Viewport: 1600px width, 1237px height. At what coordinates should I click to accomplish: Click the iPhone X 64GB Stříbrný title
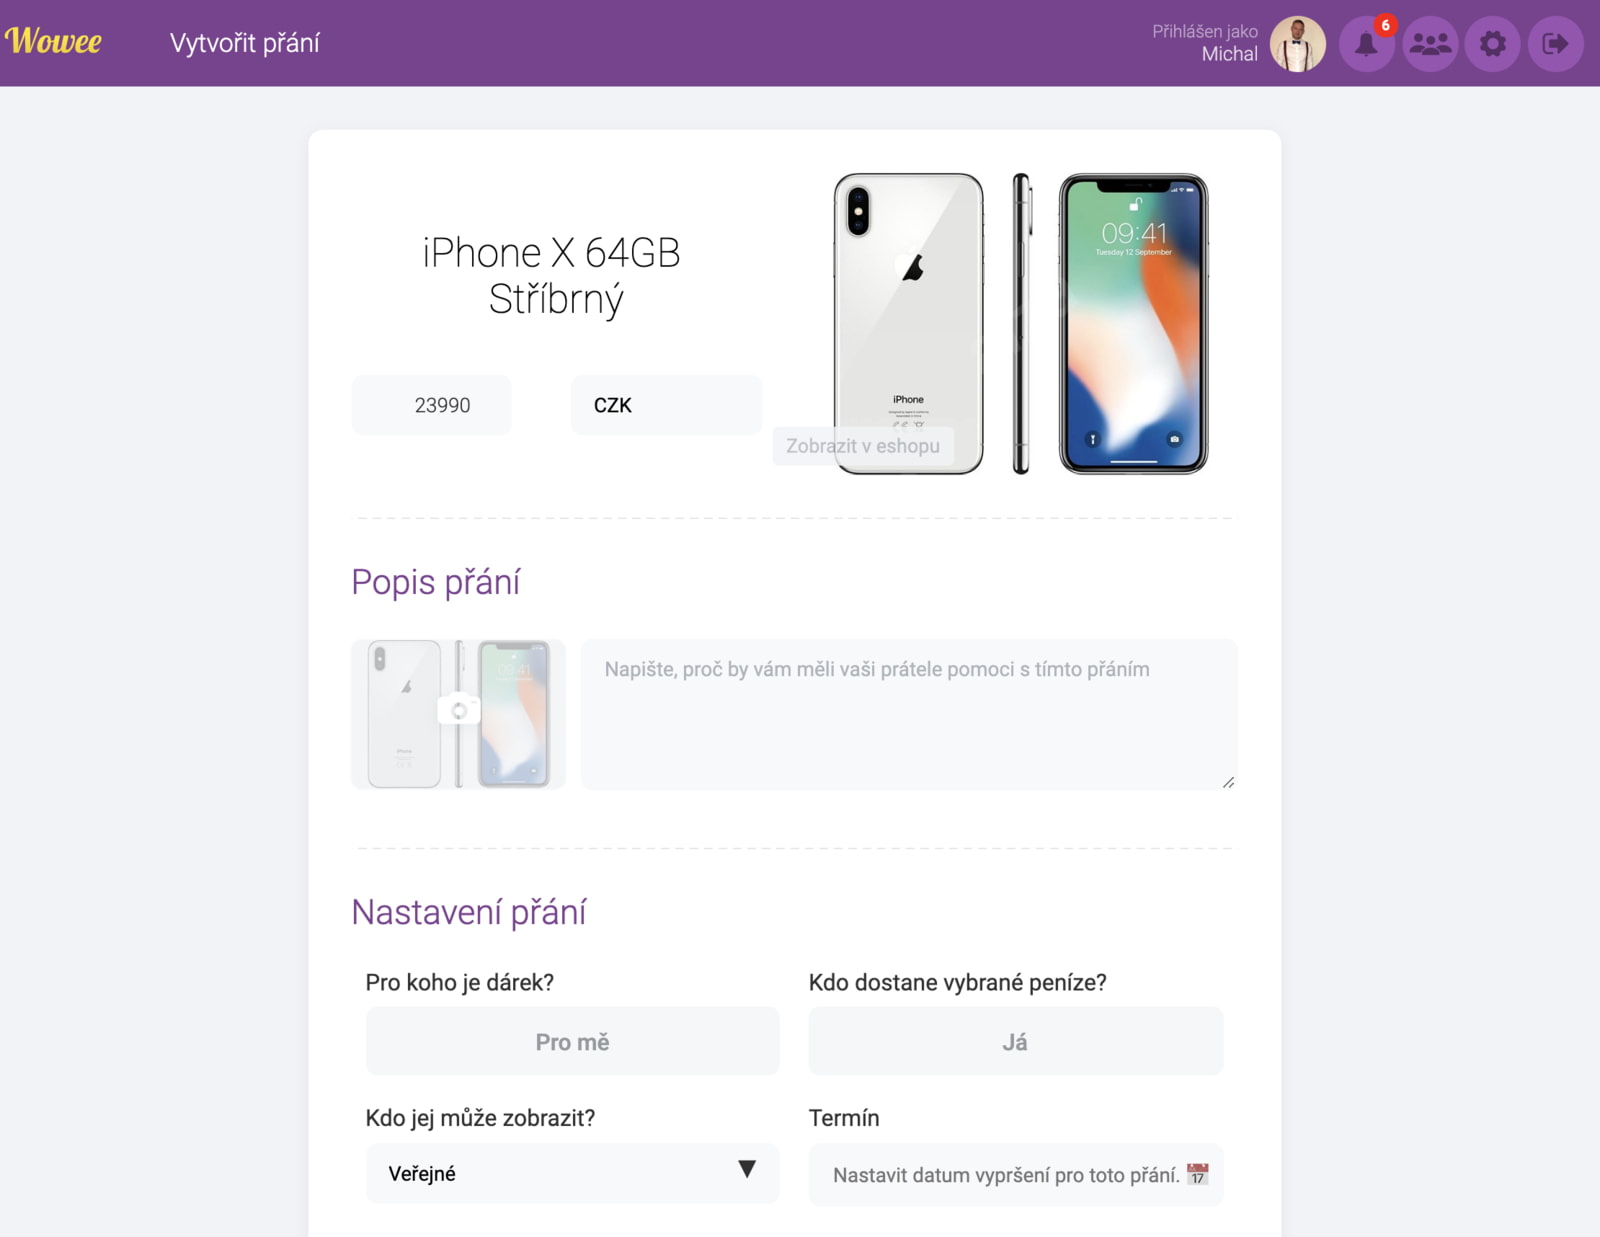552,276
